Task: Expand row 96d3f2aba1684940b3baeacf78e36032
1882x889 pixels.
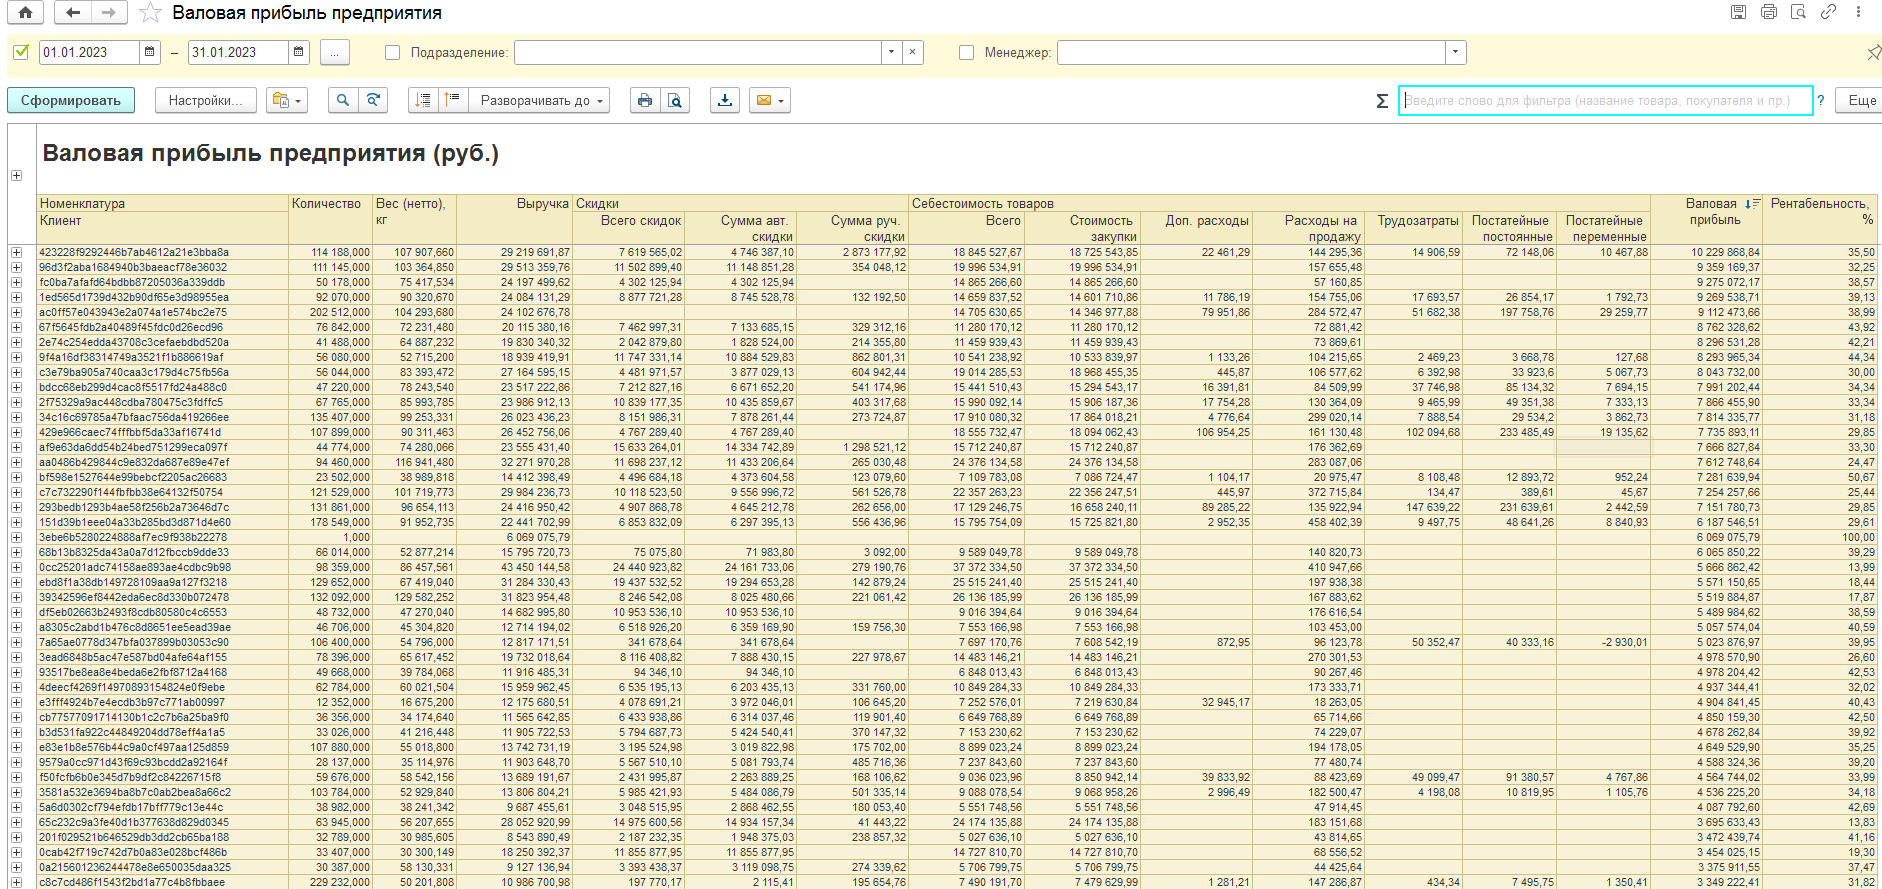Action: [x=16, y=267]
